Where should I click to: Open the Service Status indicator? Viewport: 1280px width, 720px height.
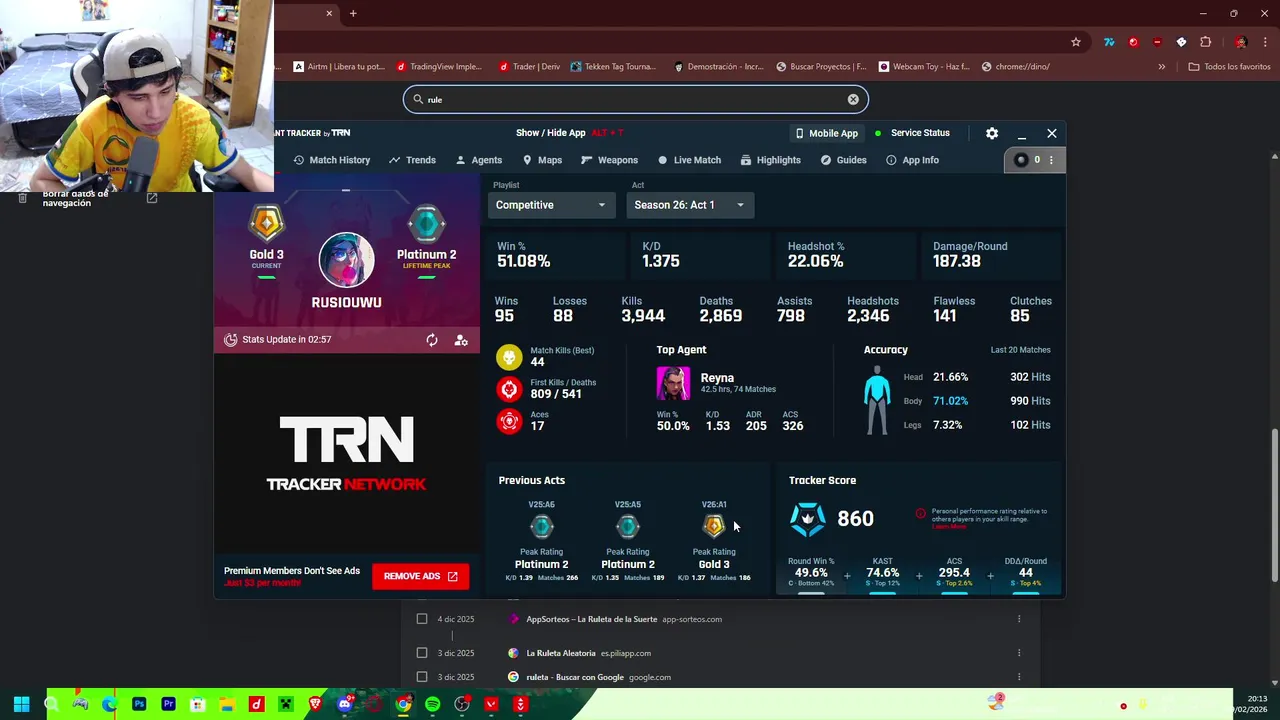912,133
